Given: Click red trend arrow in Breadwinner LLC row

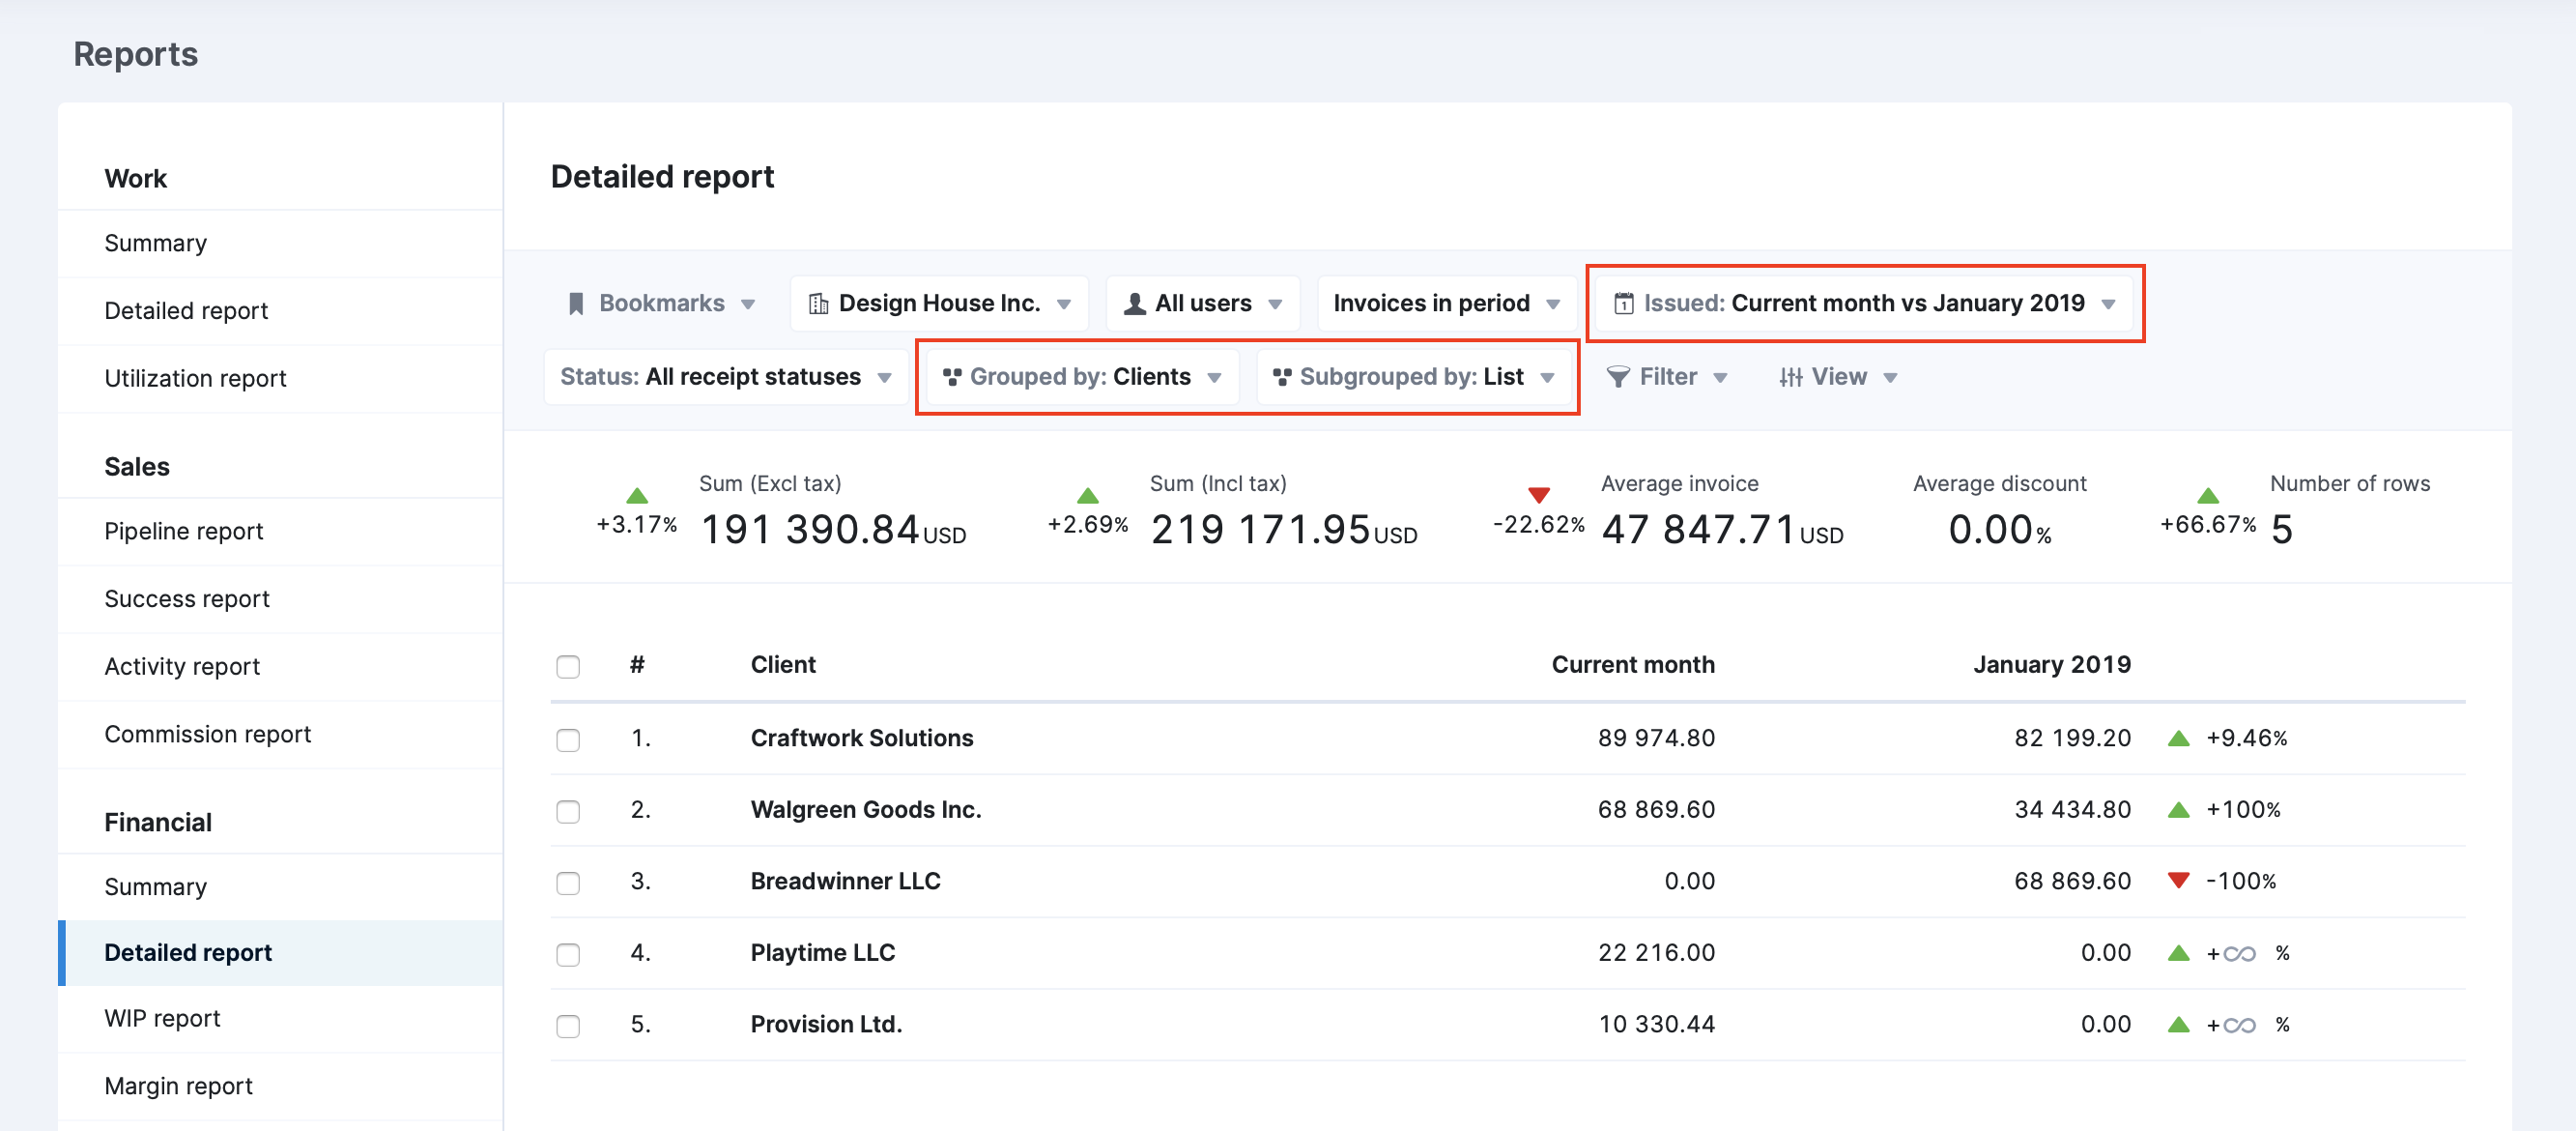Looking at the screenshot, I should 2179,881.
